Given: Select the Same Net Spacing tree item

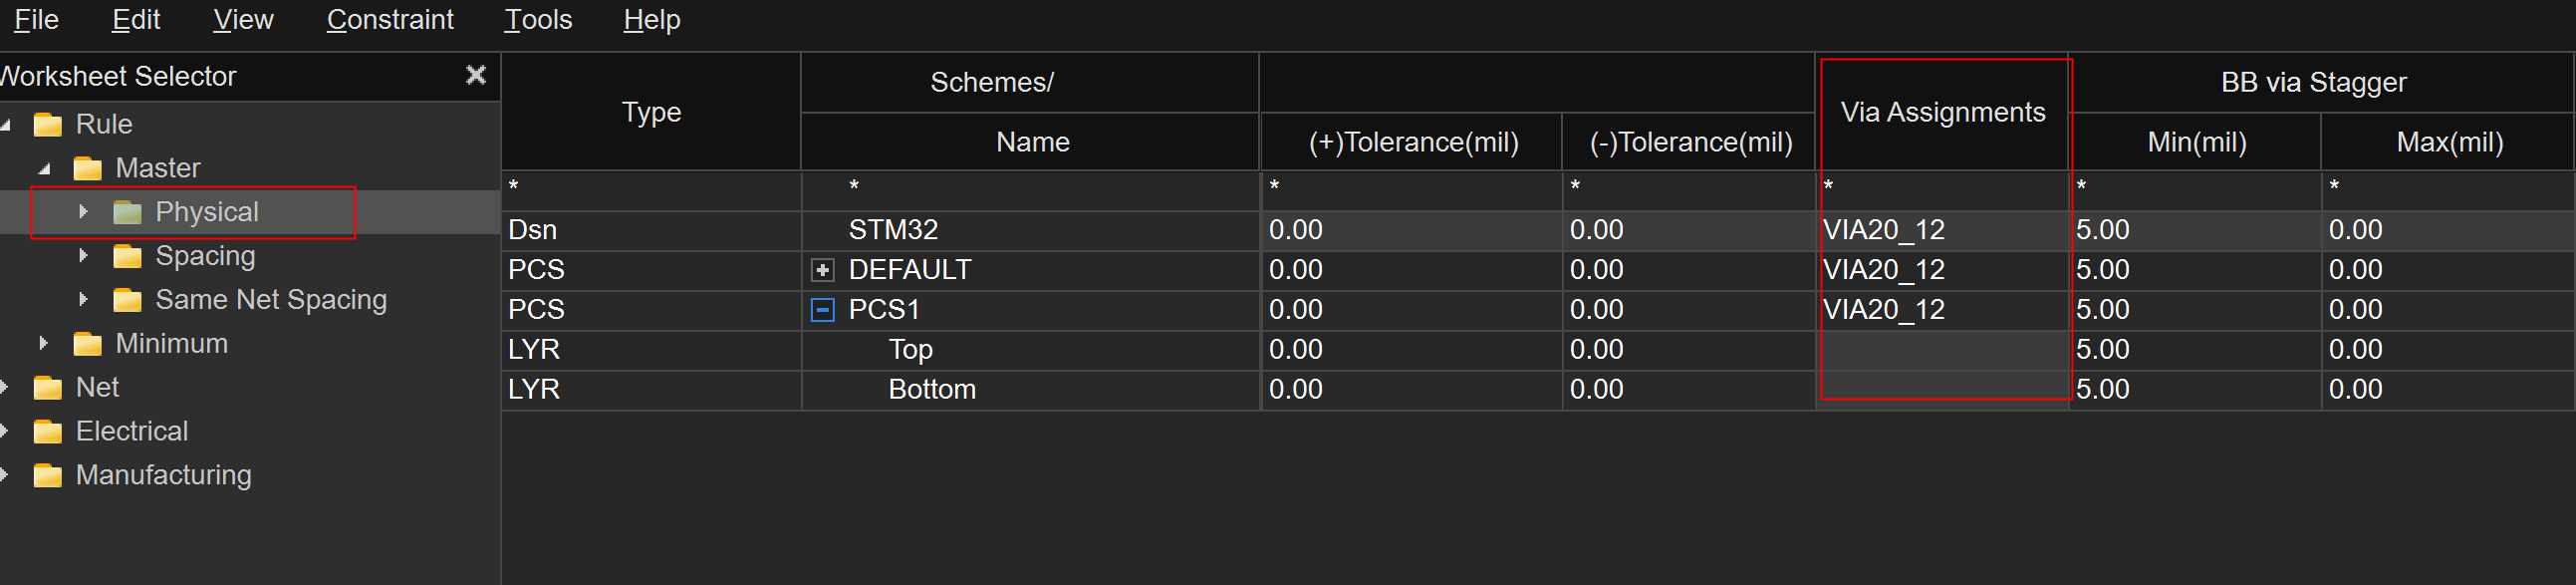Looking at the screenshot, I should (270, 300).
